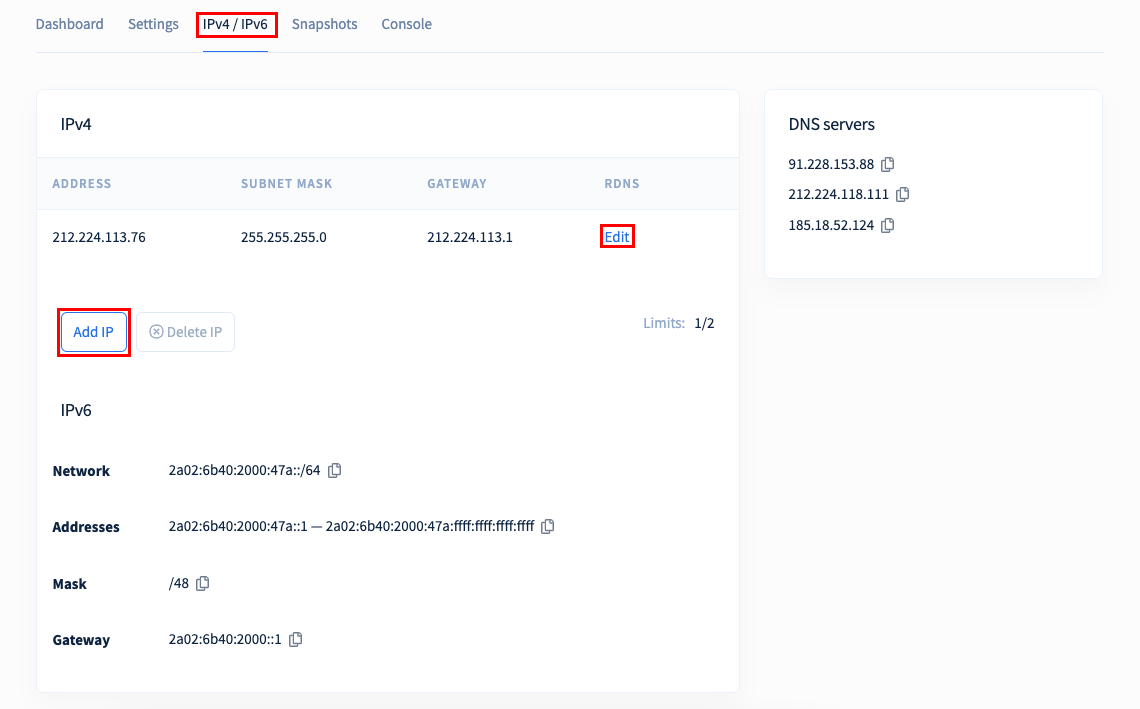Screen dimensions: 1140x709
Task: Copy DNS server 91.228.153.88
Action: tap(888, 164)
